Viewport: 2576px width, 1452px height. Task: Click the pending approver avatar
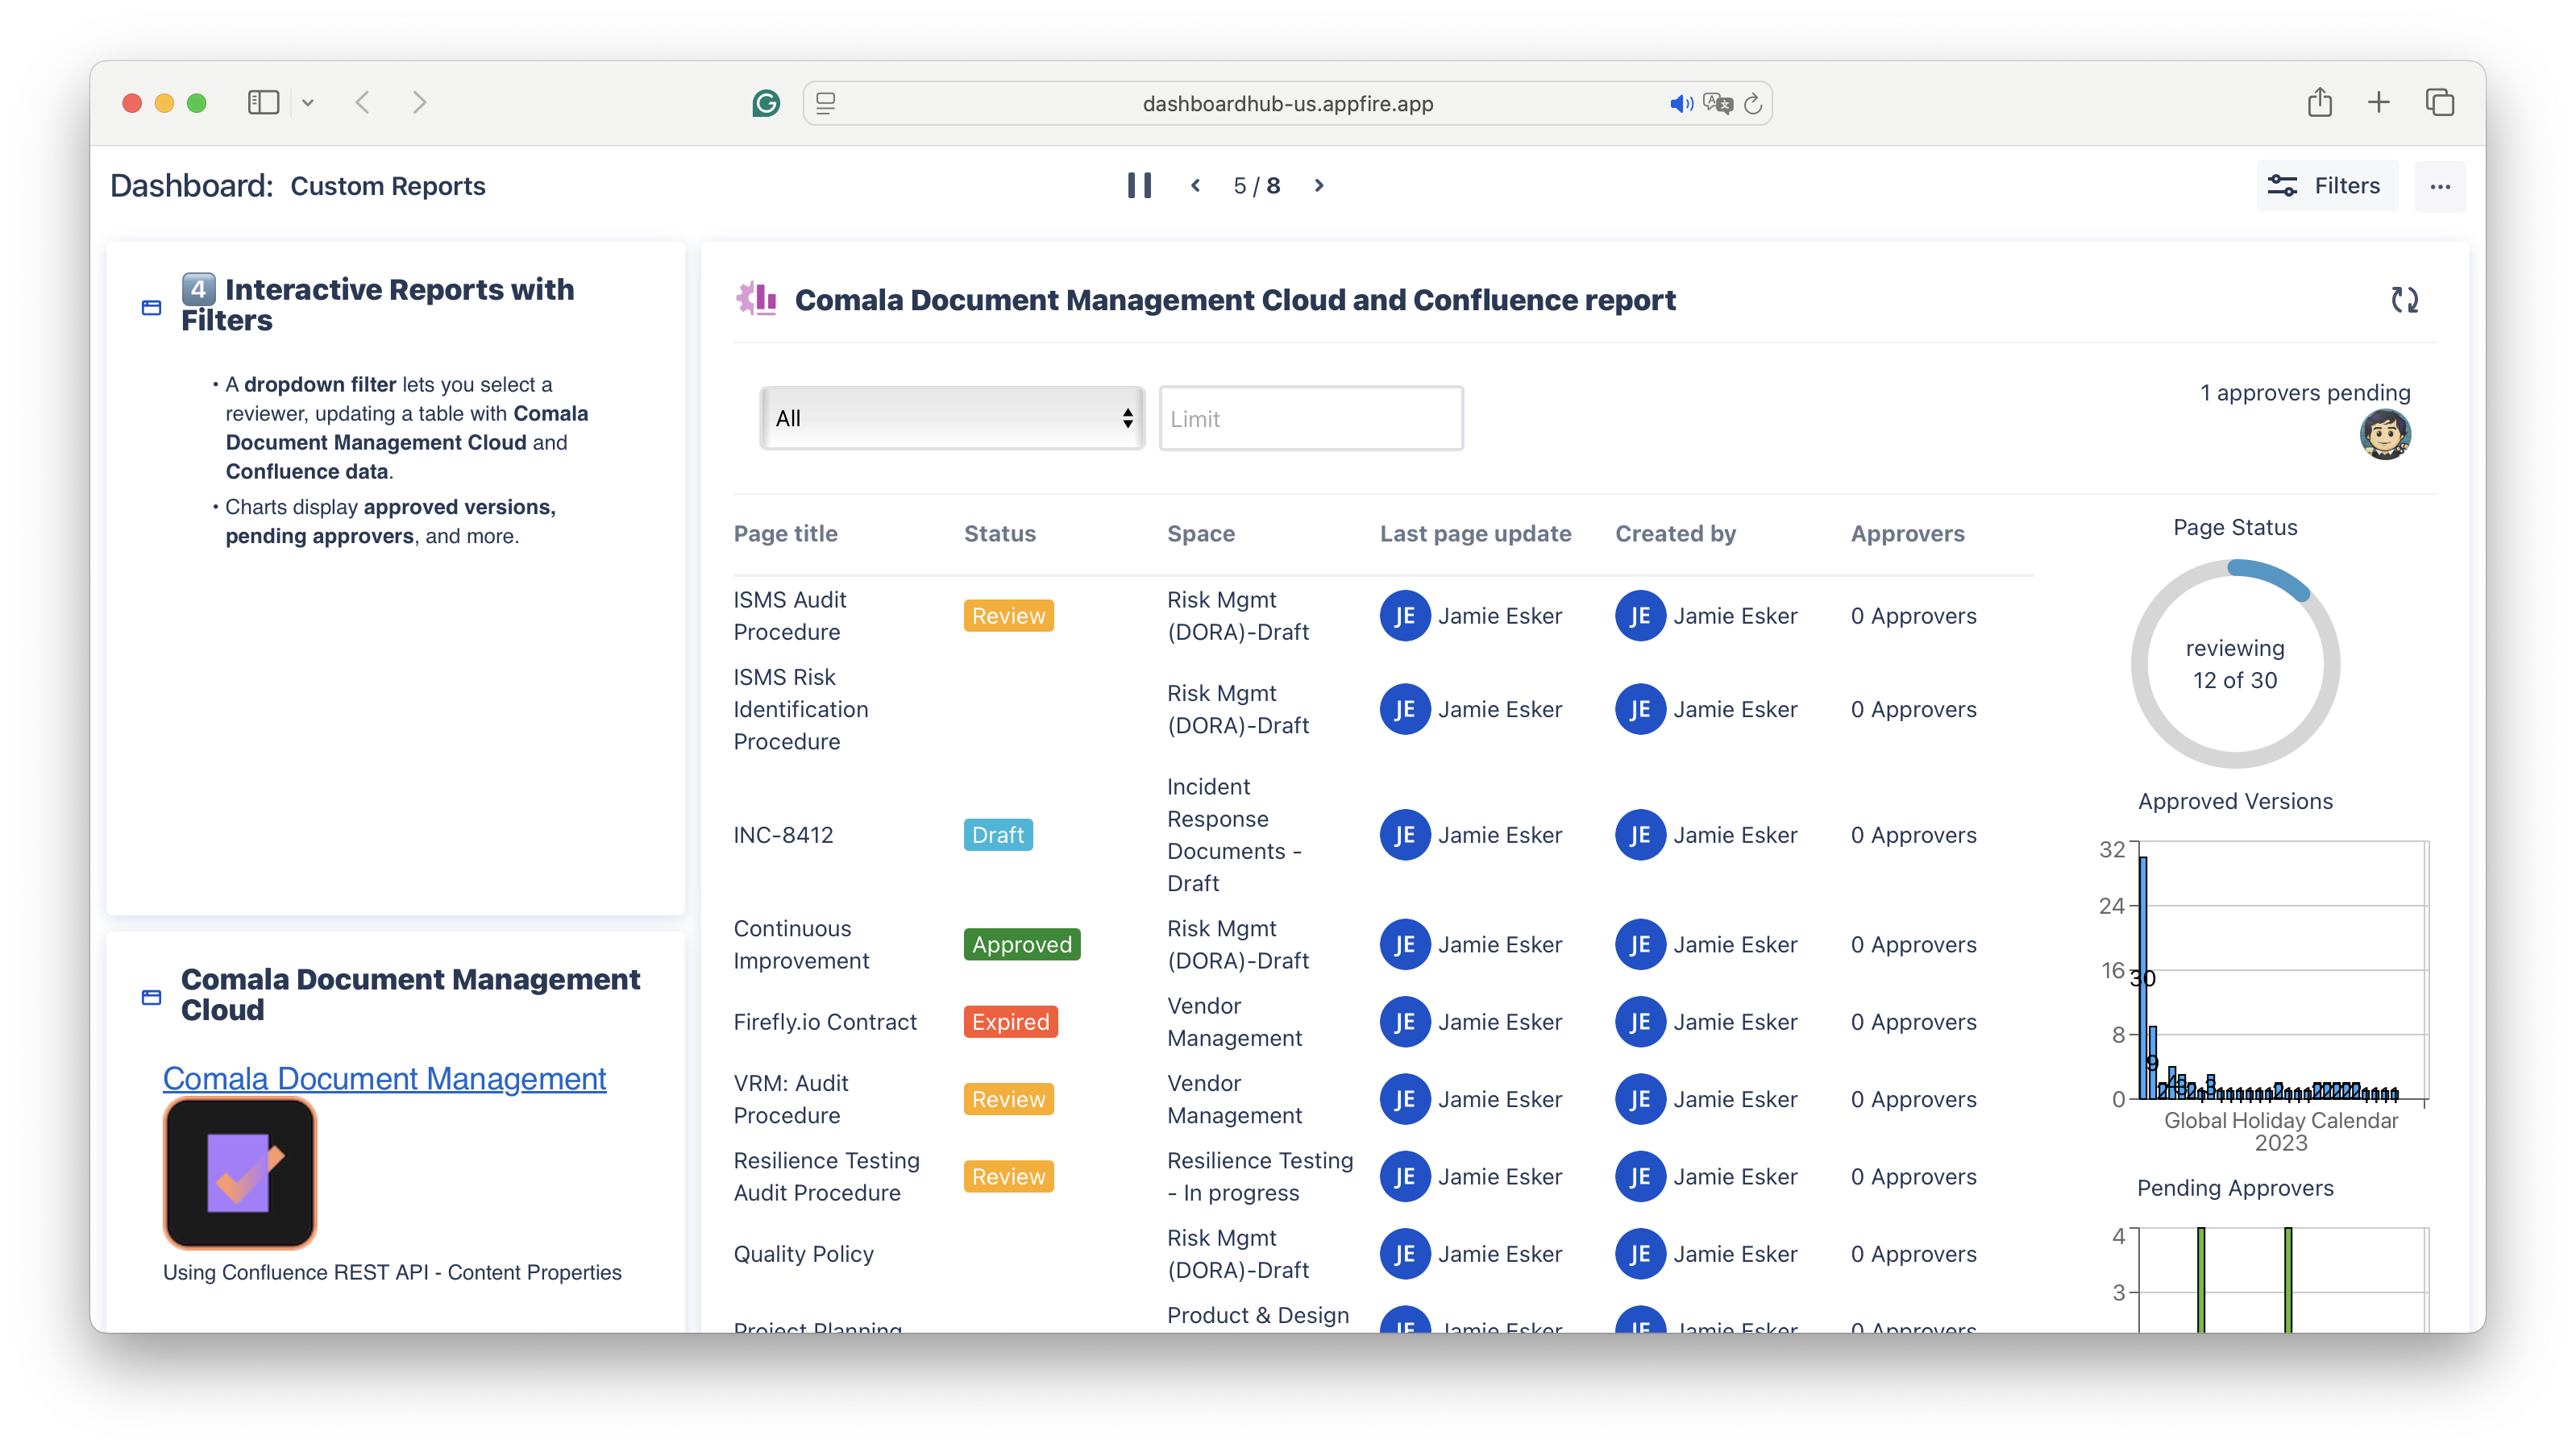click(2385, 434)
